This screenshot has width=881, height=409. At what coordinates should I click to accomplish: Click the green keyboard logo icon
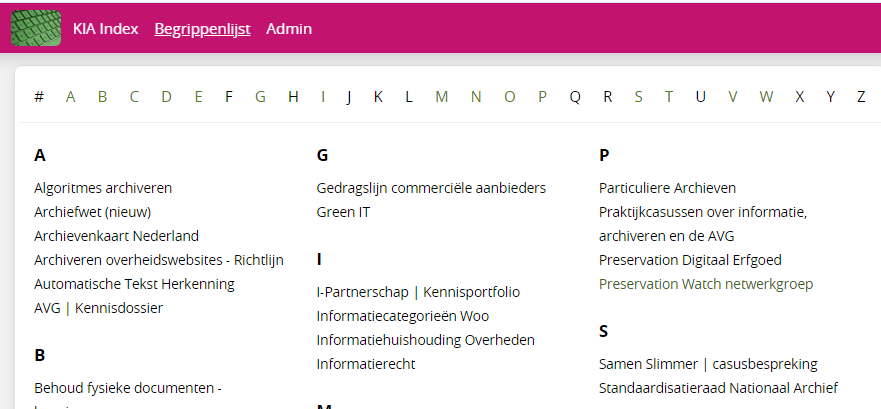(36, 28)
